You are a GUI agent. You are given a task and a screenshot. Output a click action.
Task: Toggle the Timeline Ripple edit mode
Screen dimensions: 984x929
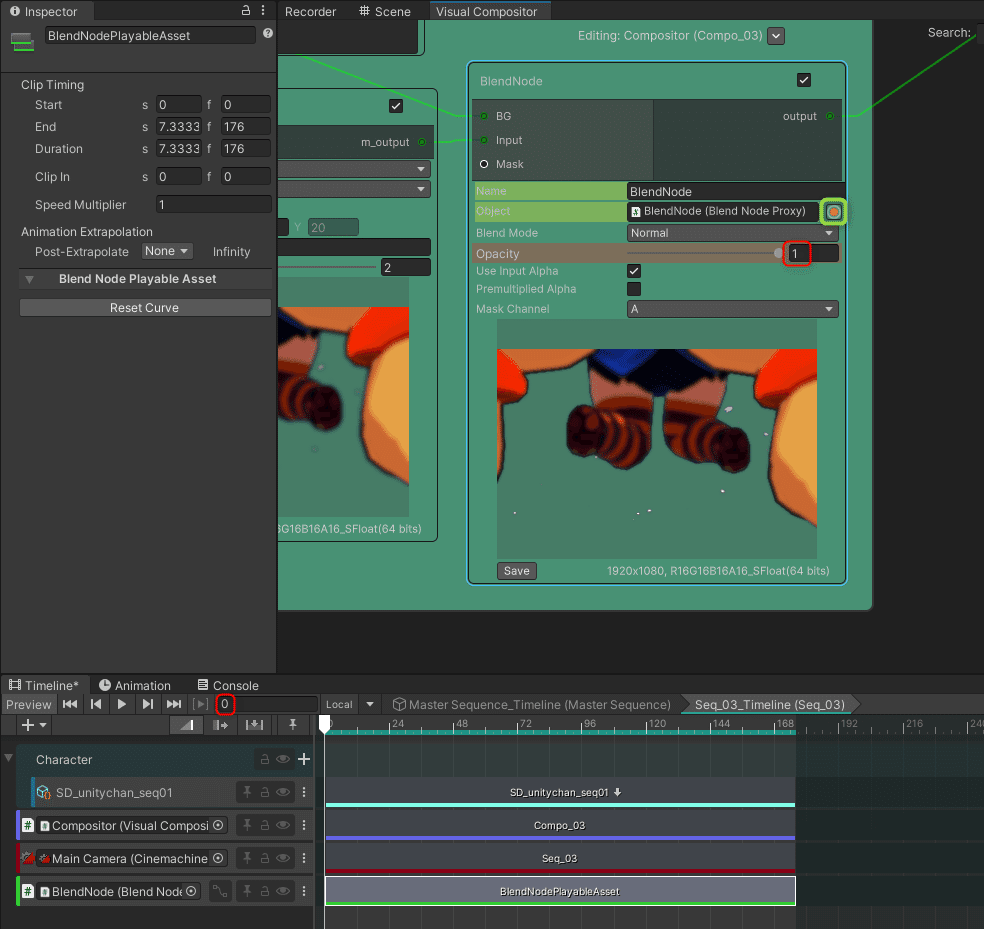pos(222,725)
